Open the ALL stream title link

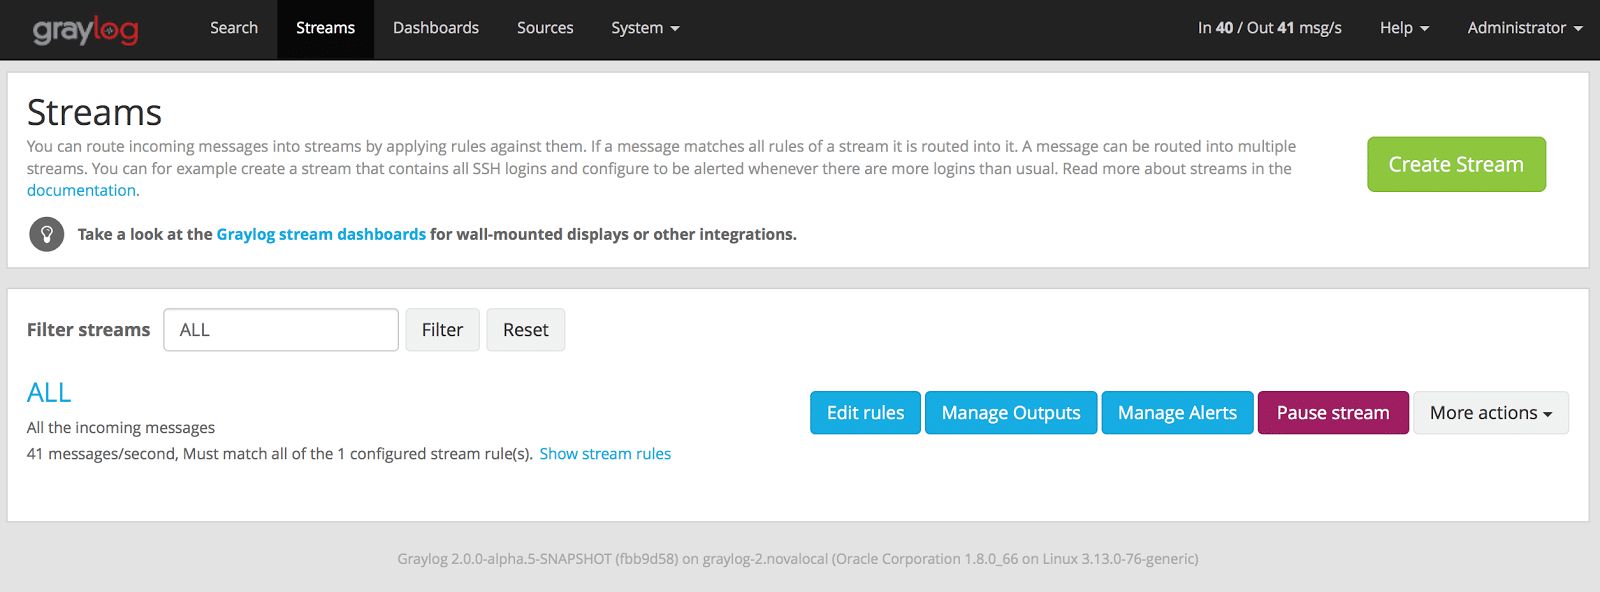(x=49, y=393)
